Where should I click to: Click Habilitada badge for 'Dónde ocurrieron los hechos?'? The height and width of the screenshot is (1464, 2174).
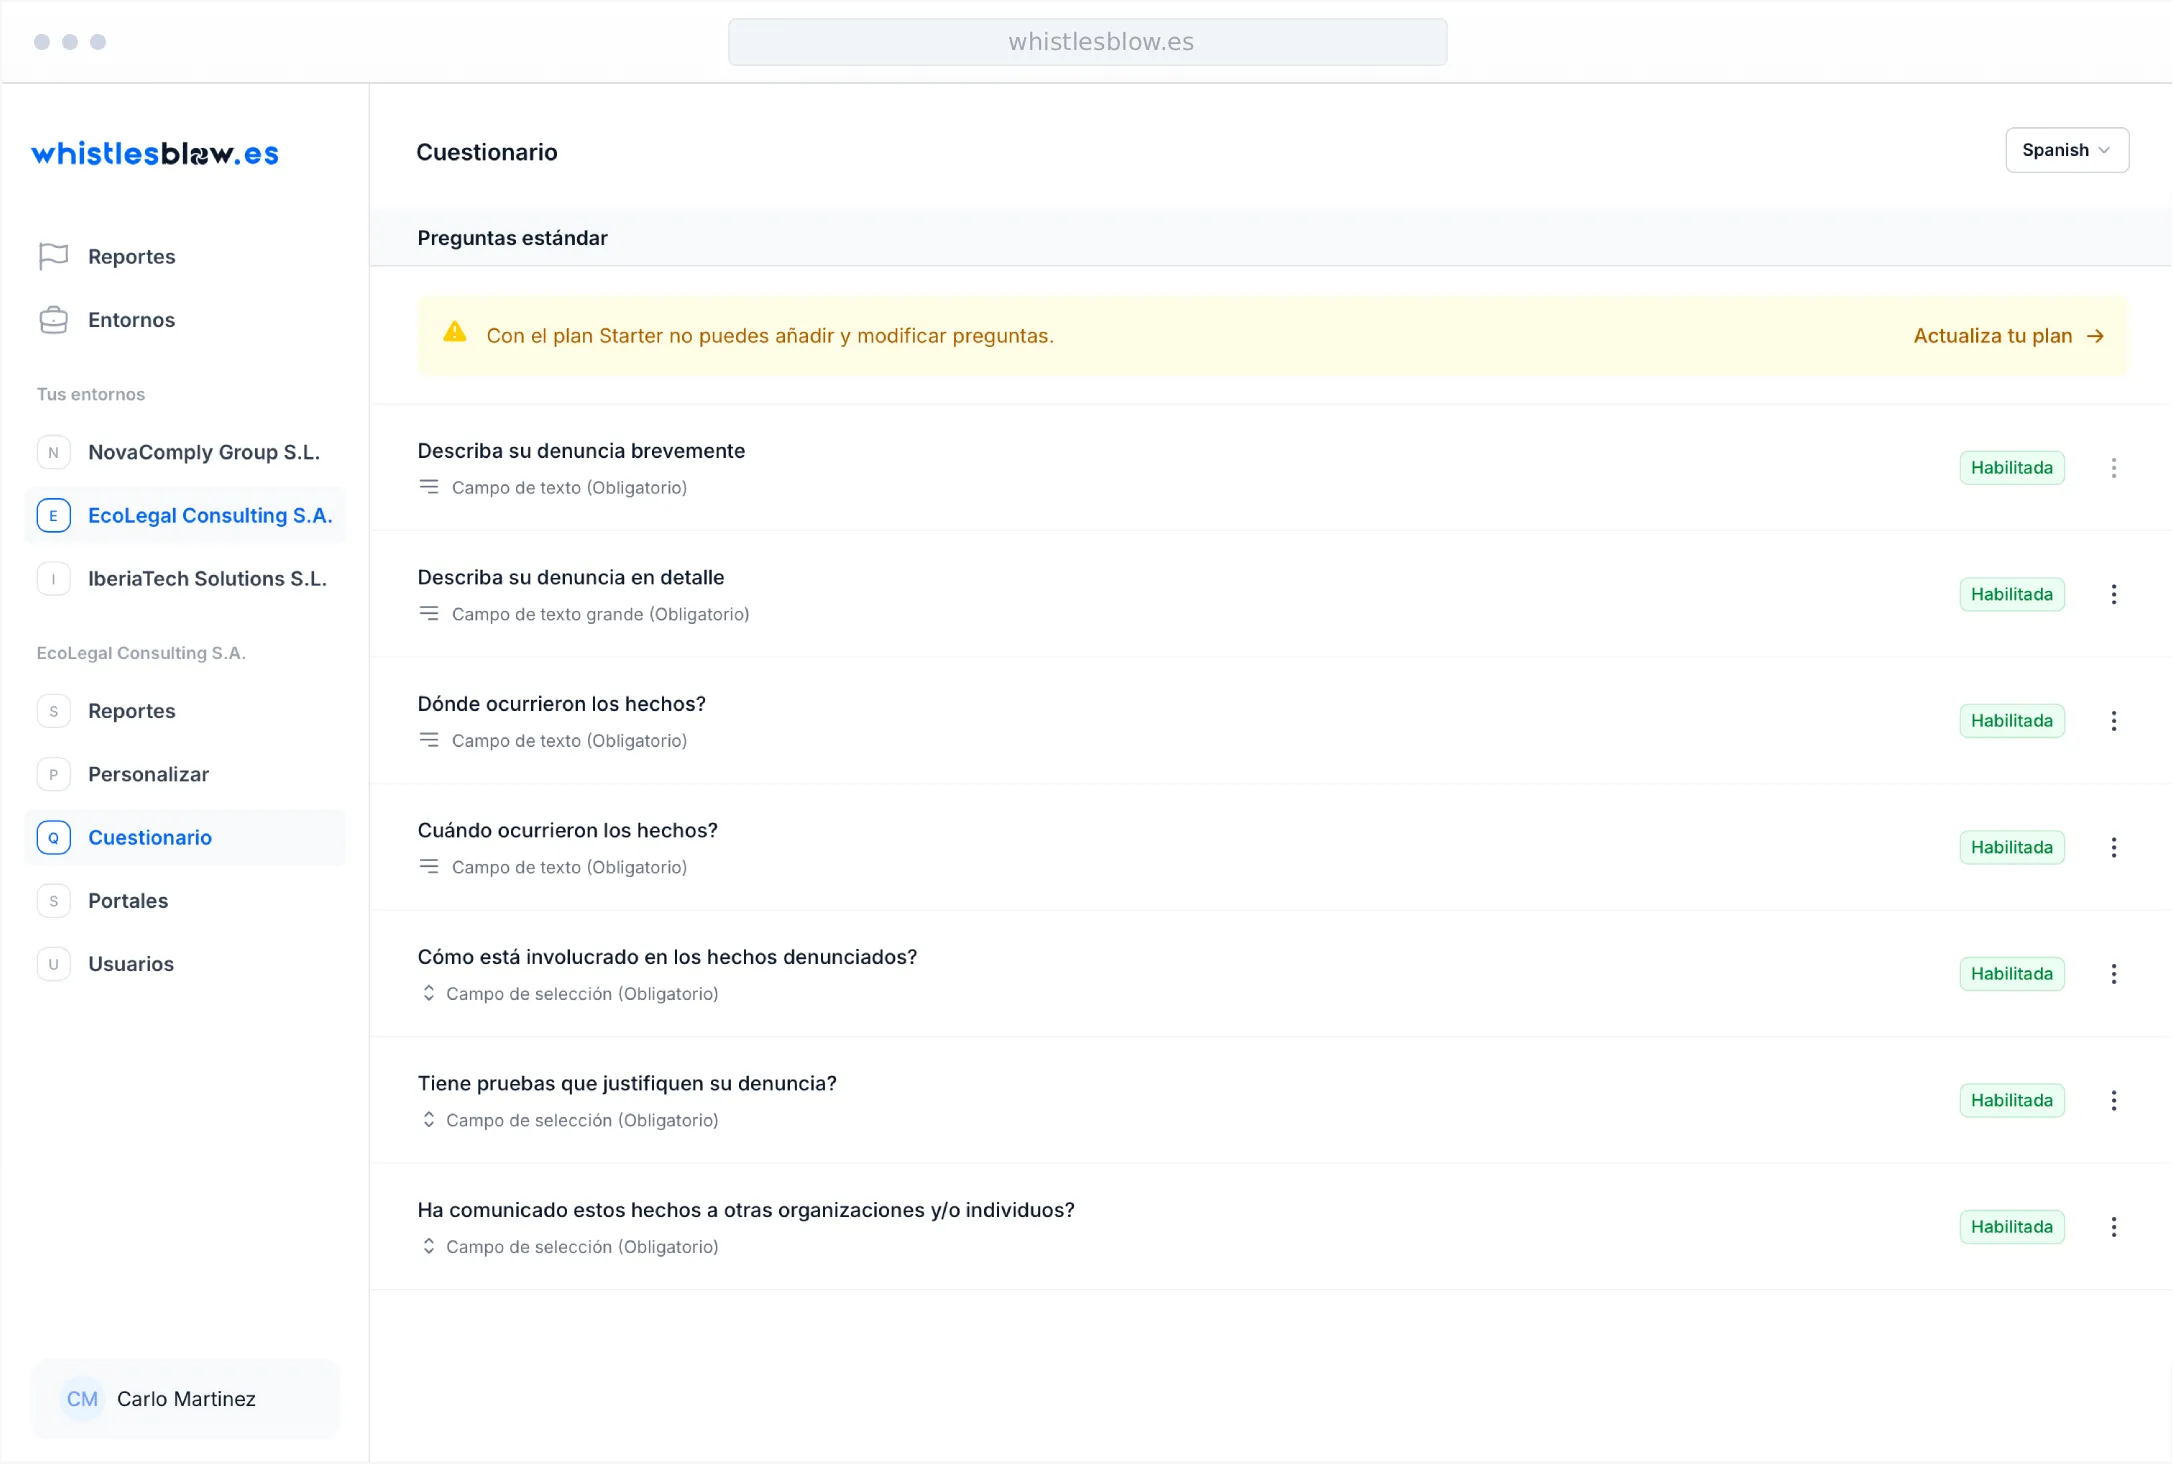[2011, 721]
